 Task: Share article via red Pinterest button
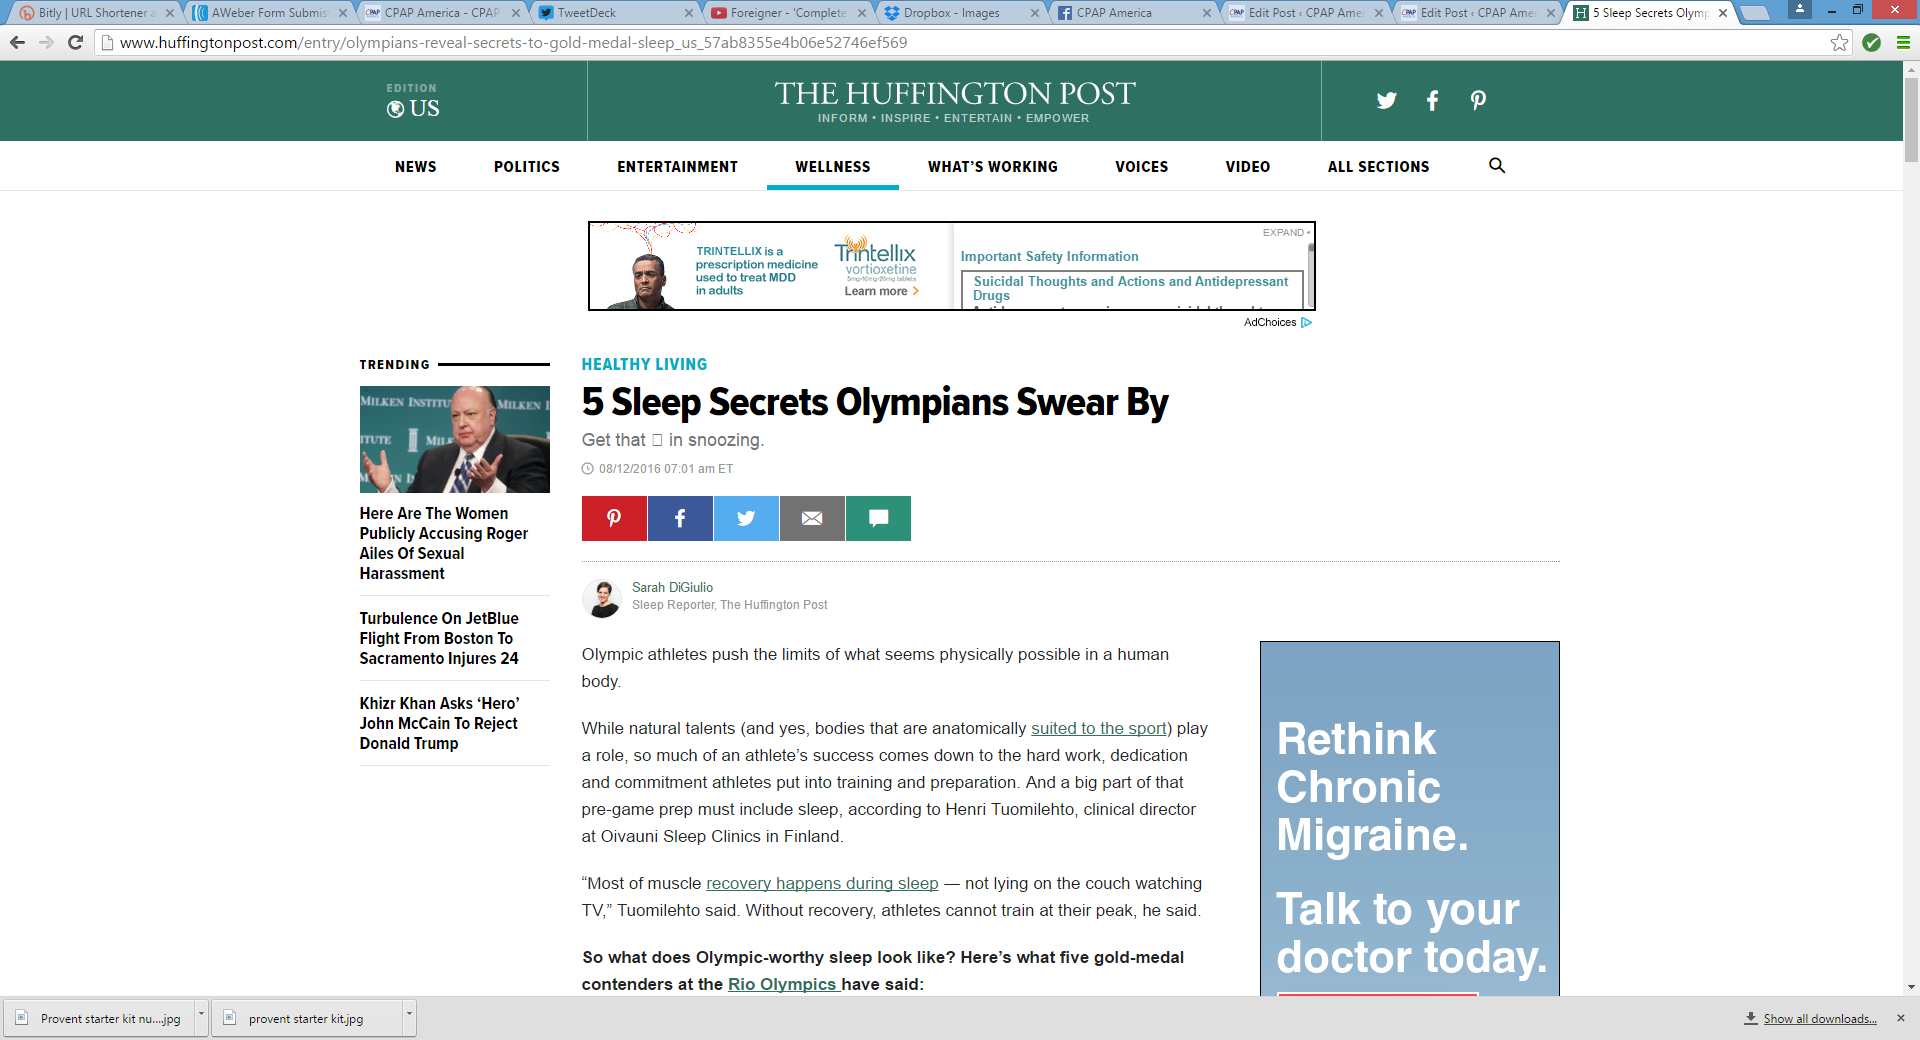click(x=614, y=518)
